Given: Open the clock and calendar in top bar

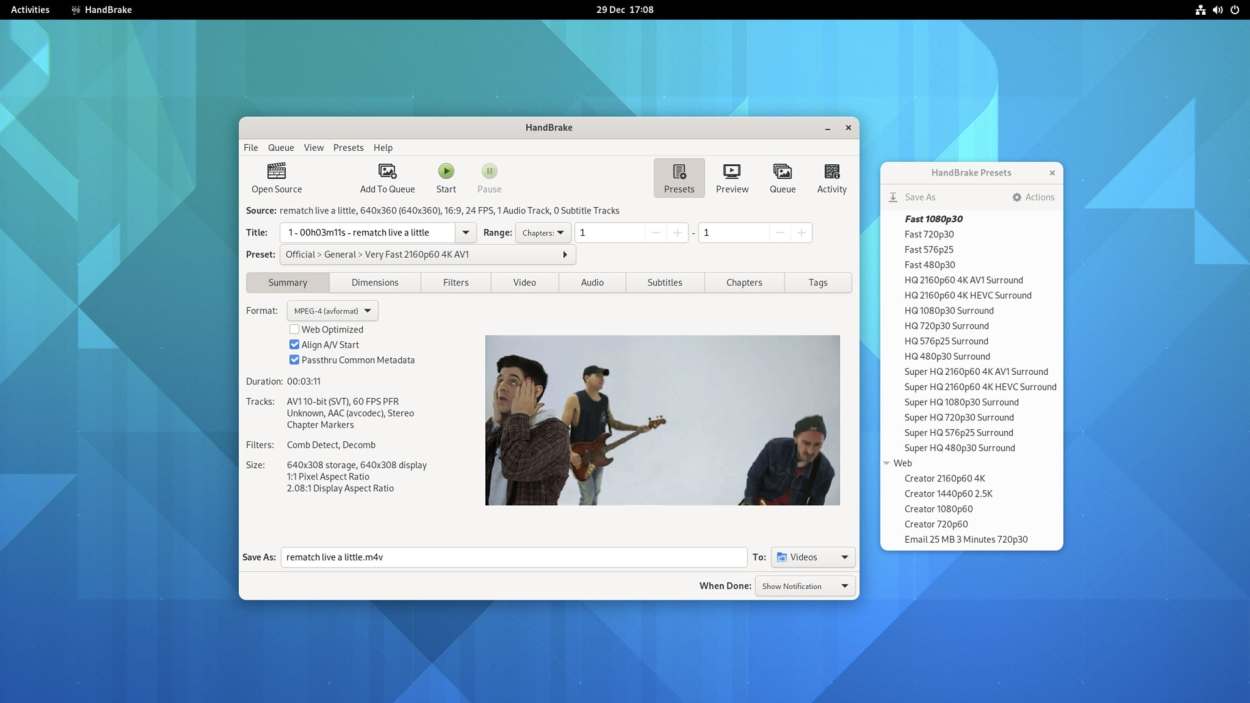Looking at the screenshot, I should point(625,10).
